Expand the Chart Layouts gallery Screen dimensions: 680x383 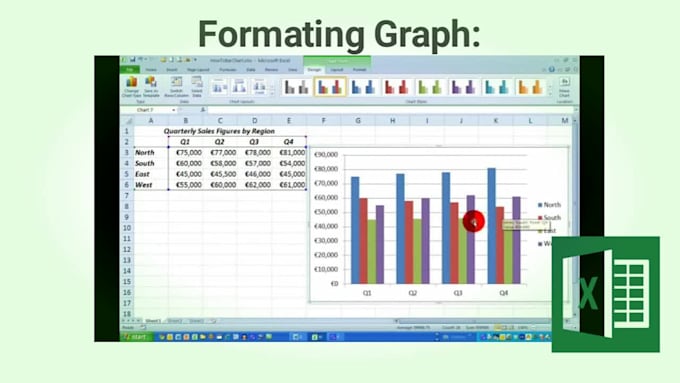272,94
